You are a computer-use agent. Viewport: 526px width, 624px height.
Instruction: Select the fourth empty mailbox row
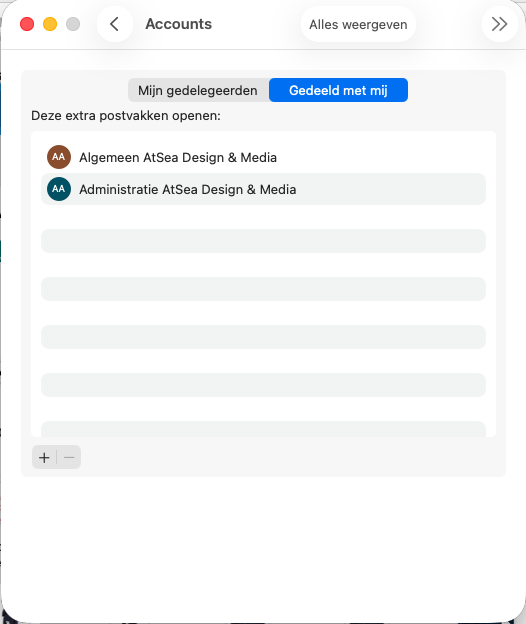263,385
